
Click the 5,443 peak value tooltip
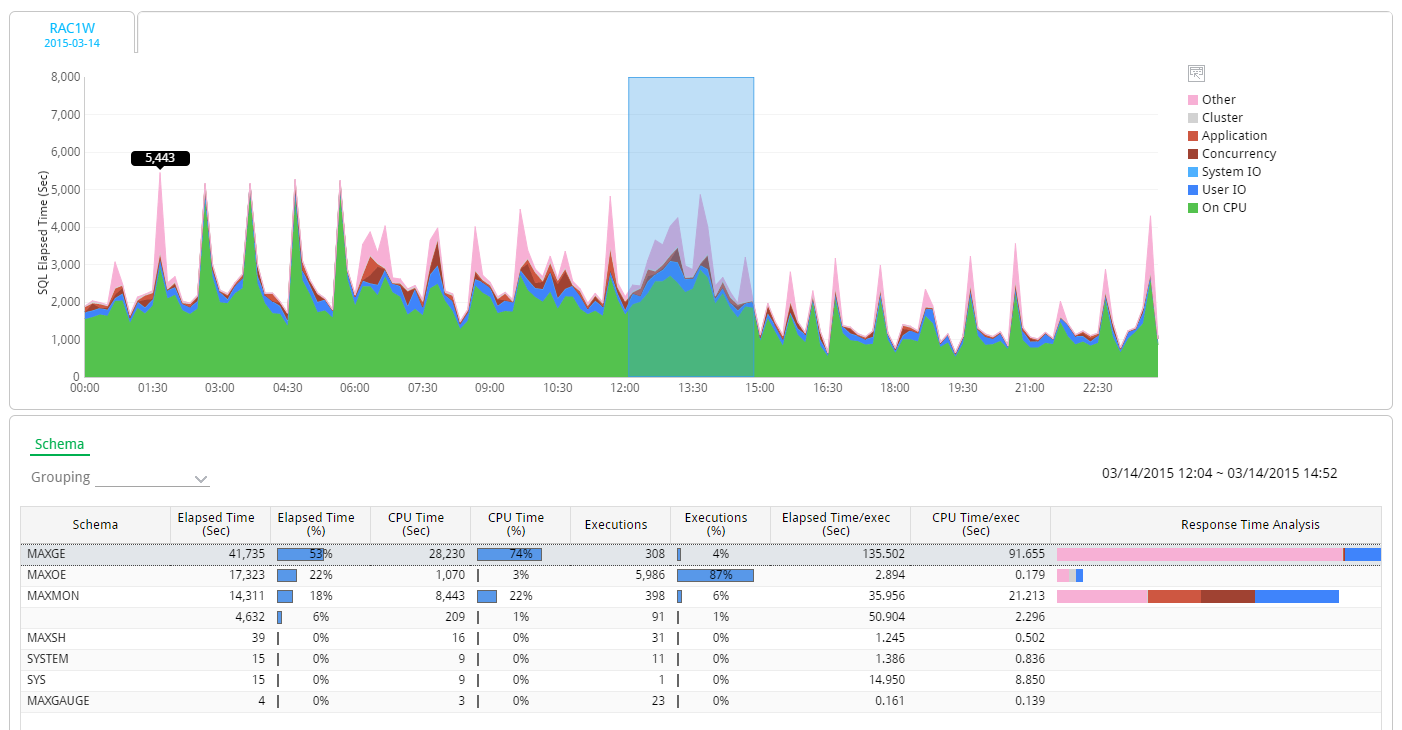(x=160, y=158)
